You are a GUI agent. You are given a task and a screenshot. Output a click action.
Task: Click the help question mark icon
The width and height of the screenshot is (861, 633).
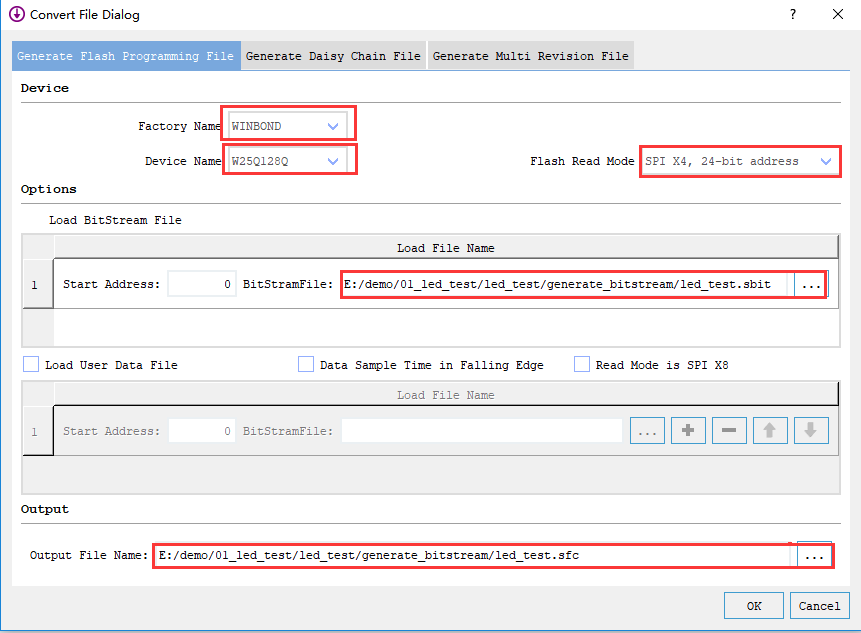793,14
